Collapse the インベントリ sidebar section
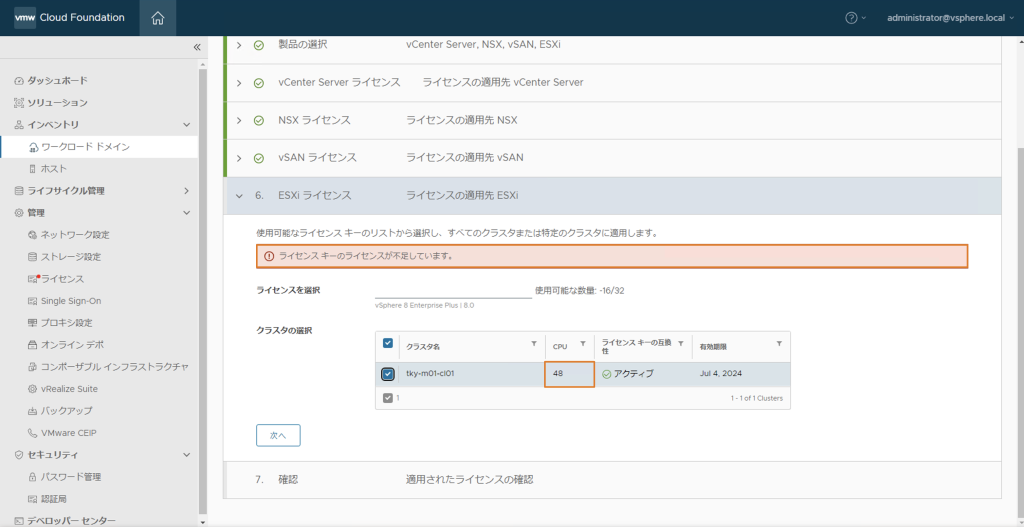The image size is (1024, 527). point(187,125)
